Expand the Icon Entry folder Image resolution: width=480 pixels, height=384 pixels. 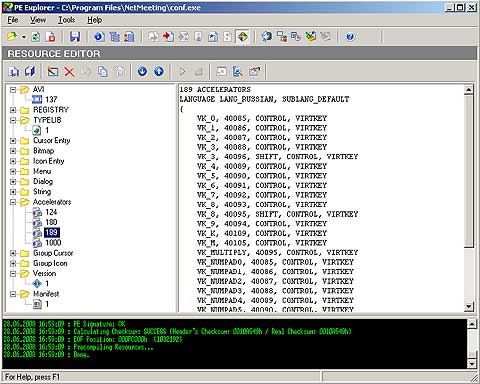click(13, 161)
